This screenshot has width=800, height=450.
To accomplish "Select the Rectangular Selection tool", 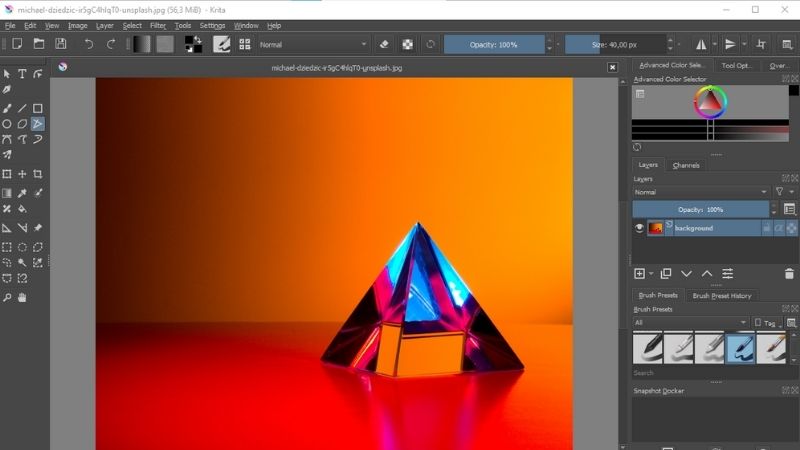I will [x=7, y=247].
